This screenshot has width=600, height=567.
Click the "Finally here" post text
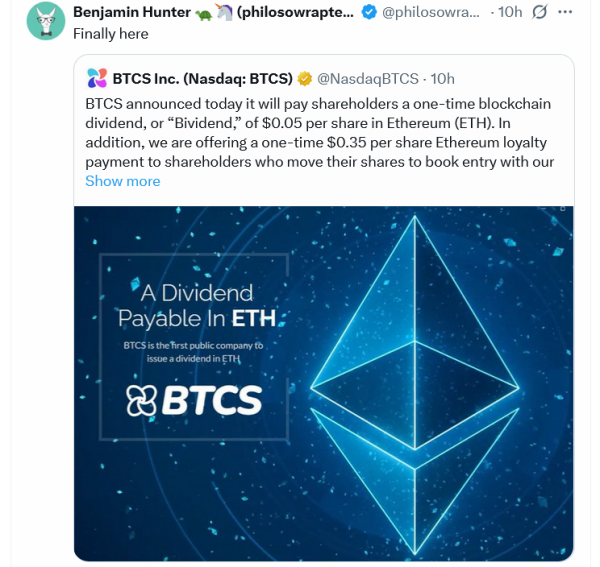(110, 33)
